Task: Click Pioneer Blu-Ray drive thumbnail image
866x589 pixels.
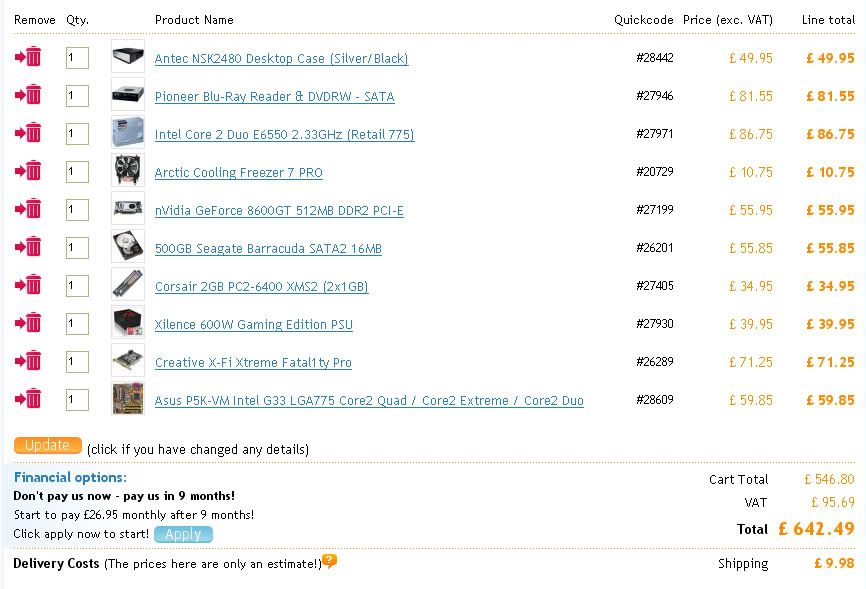Action: (x=128, y=94)
